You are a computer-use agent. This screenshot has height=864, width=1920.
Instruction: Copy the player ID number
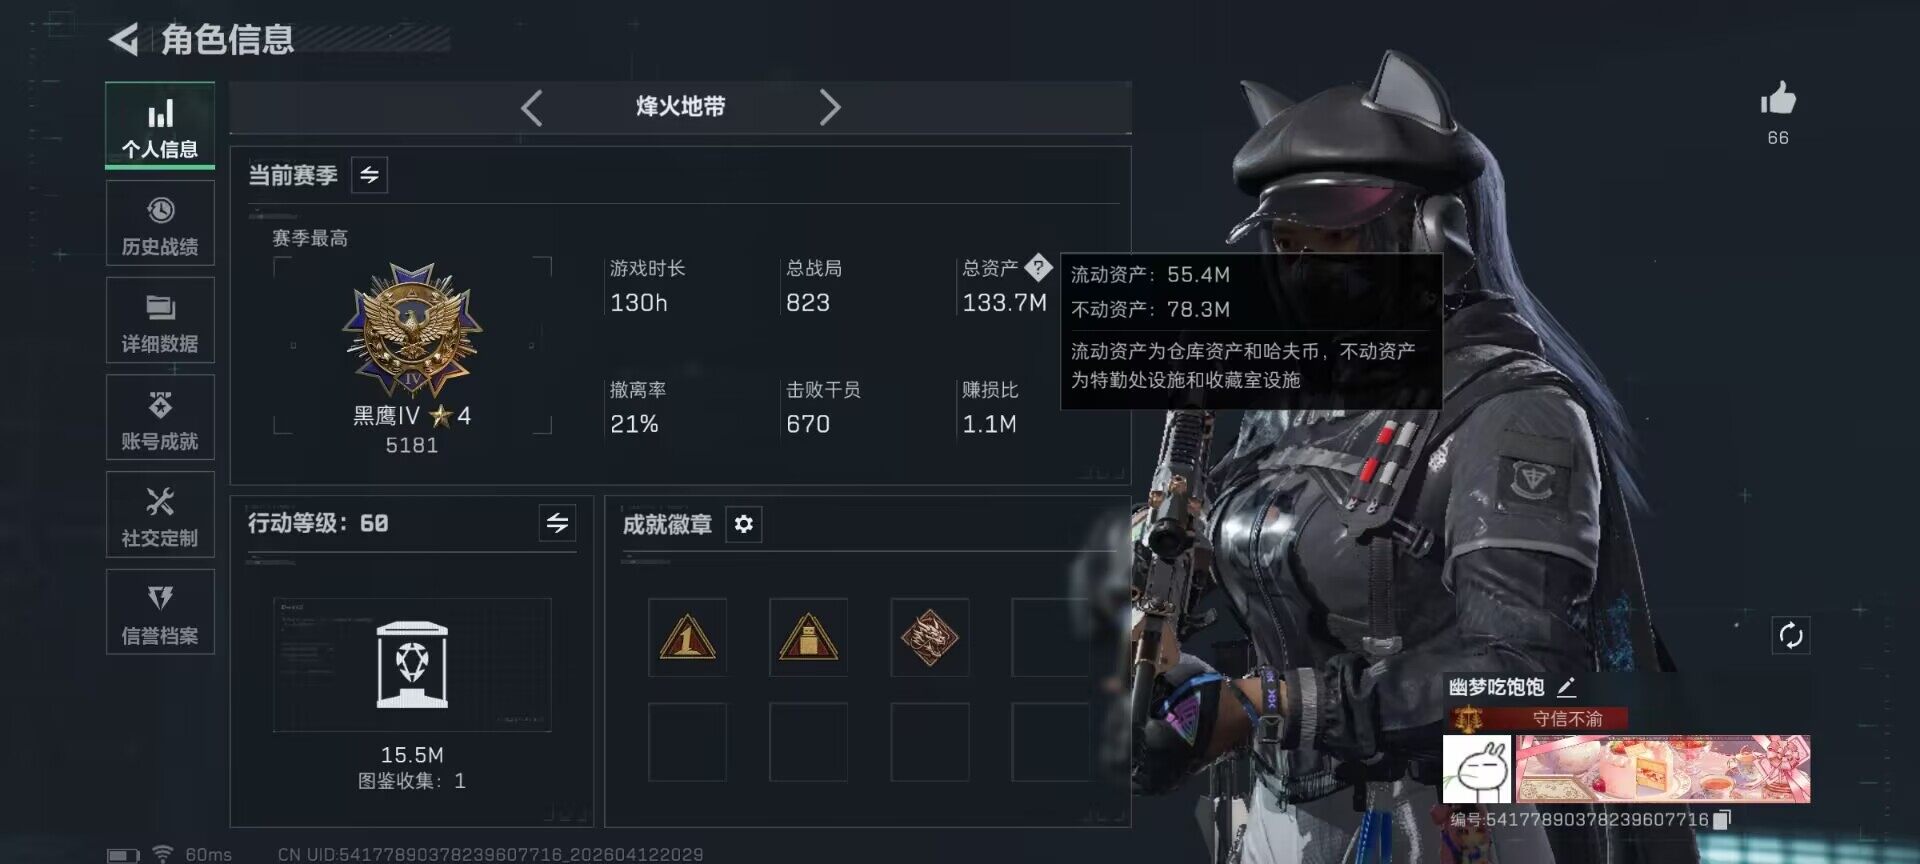point(1721,820)
